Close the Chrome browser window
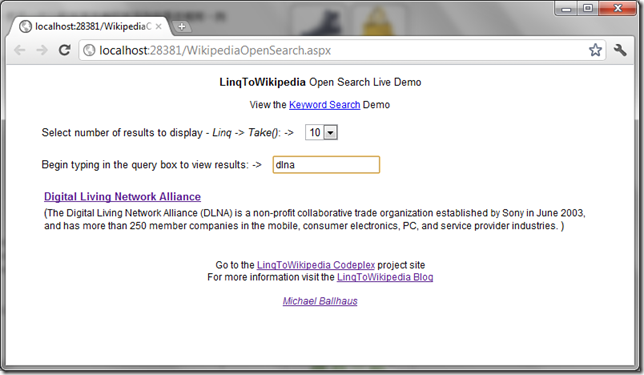Screen dimensions: 644x375 point(617,8)
